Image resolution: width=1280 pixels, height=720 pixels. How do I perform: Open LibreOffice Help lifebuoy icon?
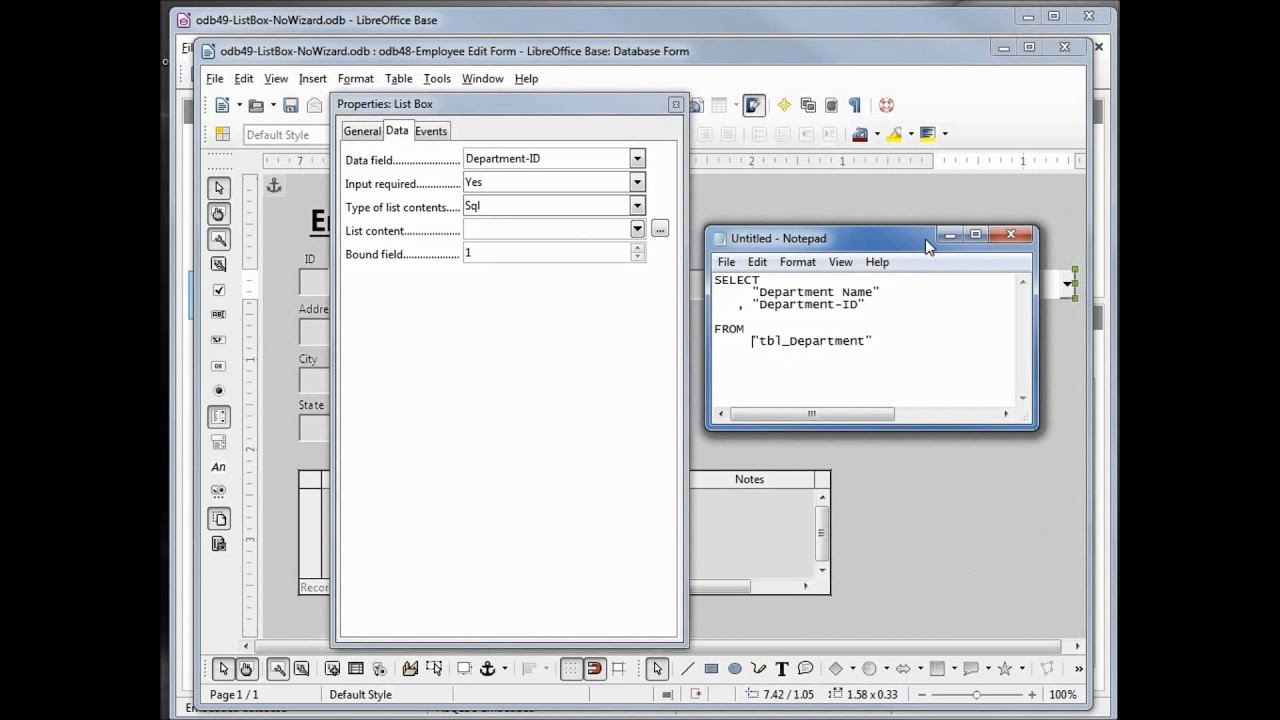point(885,105)
